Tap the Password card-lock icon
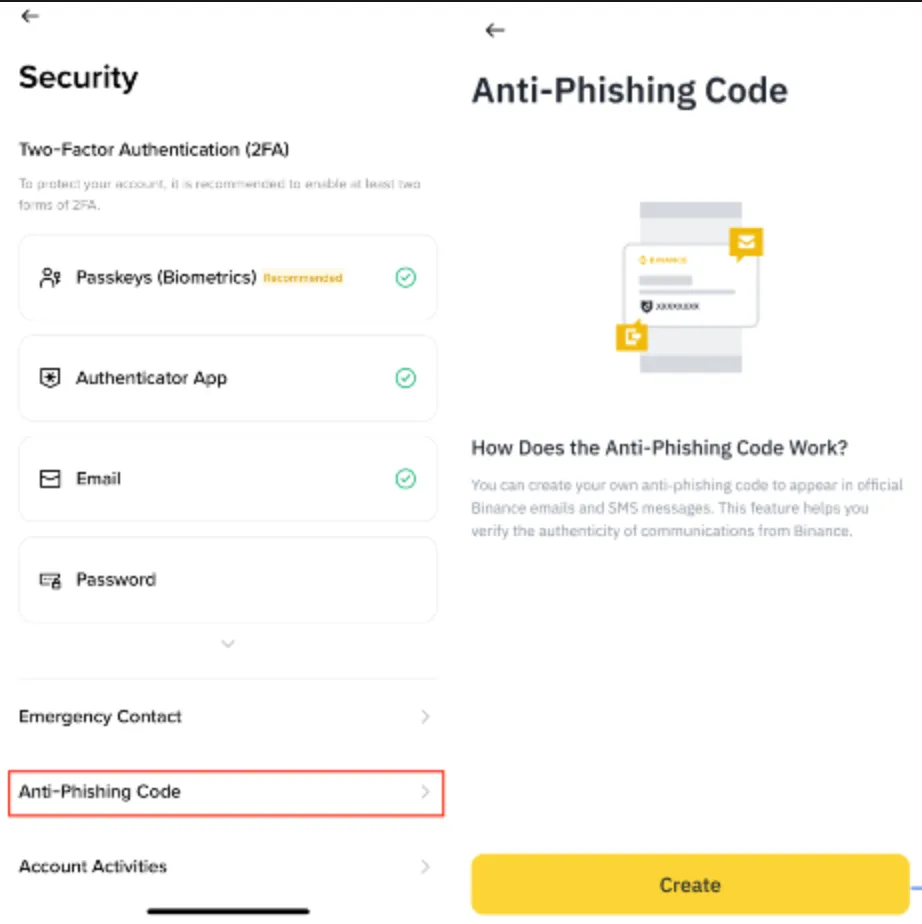The width and height of the screenshot is (922, 924). [50, 580]
